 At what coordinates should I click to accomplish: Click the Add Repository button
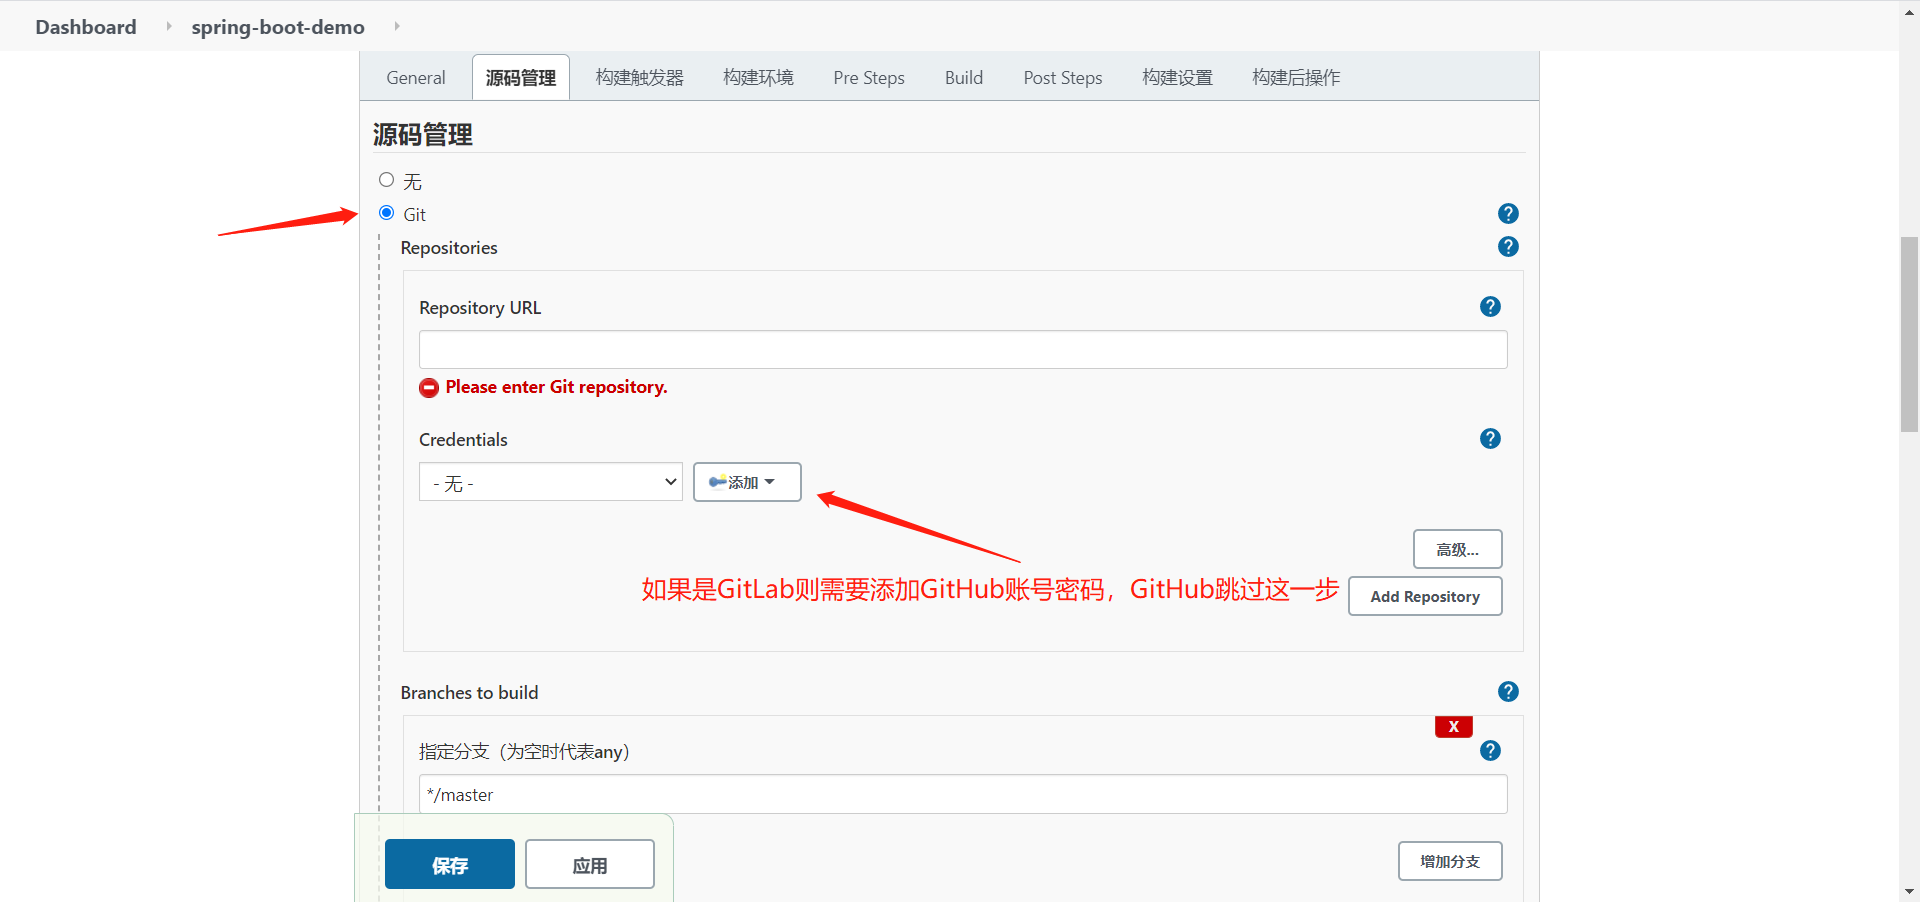(1425, 596)
